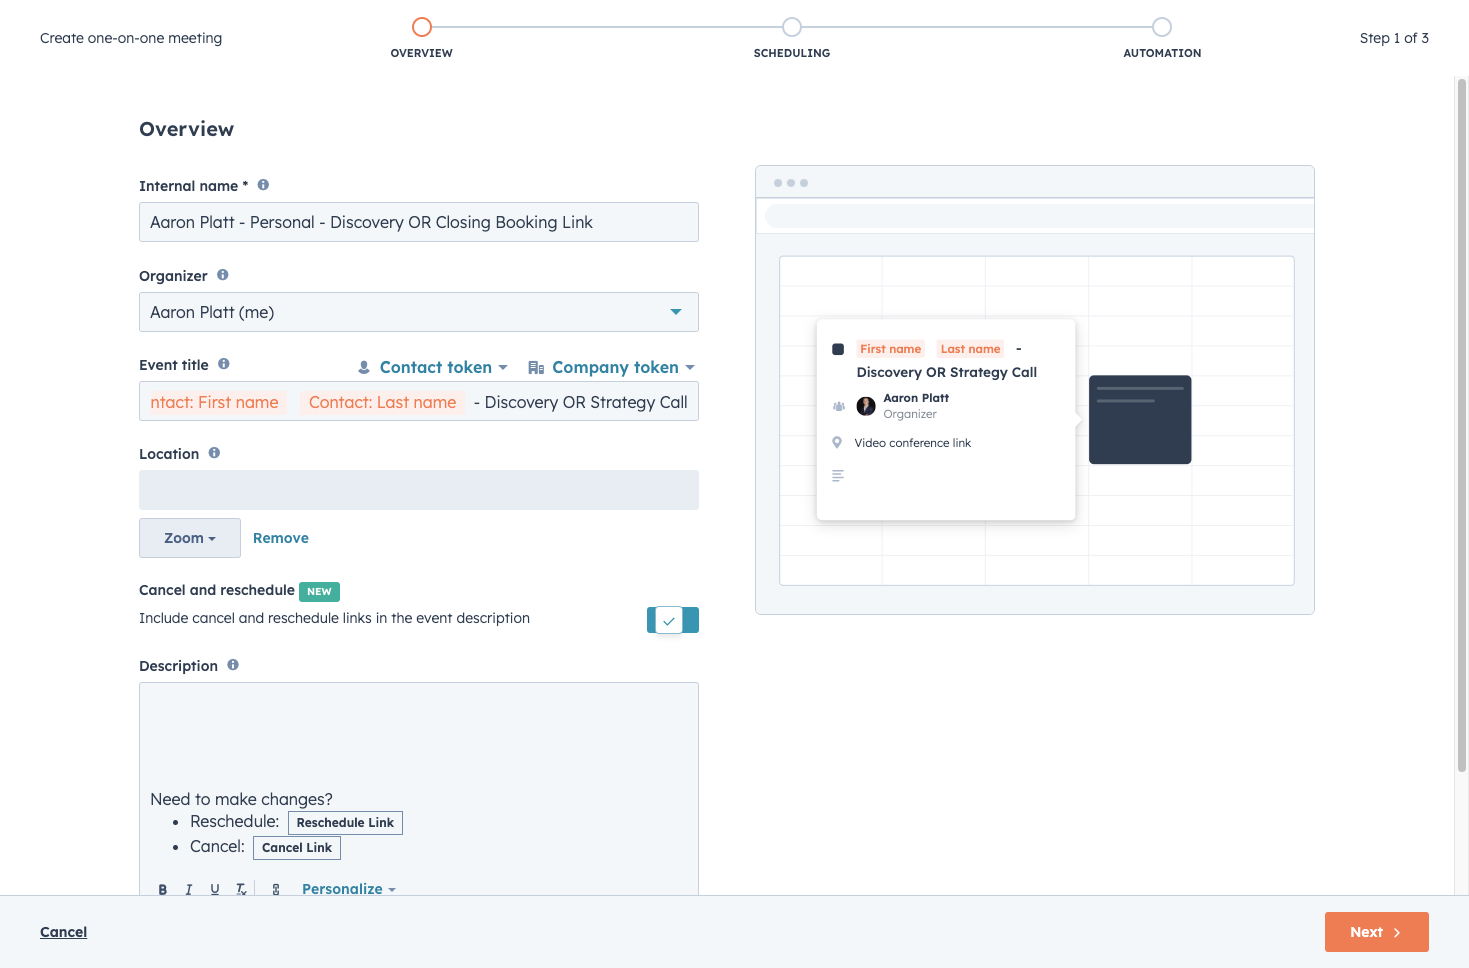Proceed with the Next button
1469x968 pixels.
pos(1377,932)
